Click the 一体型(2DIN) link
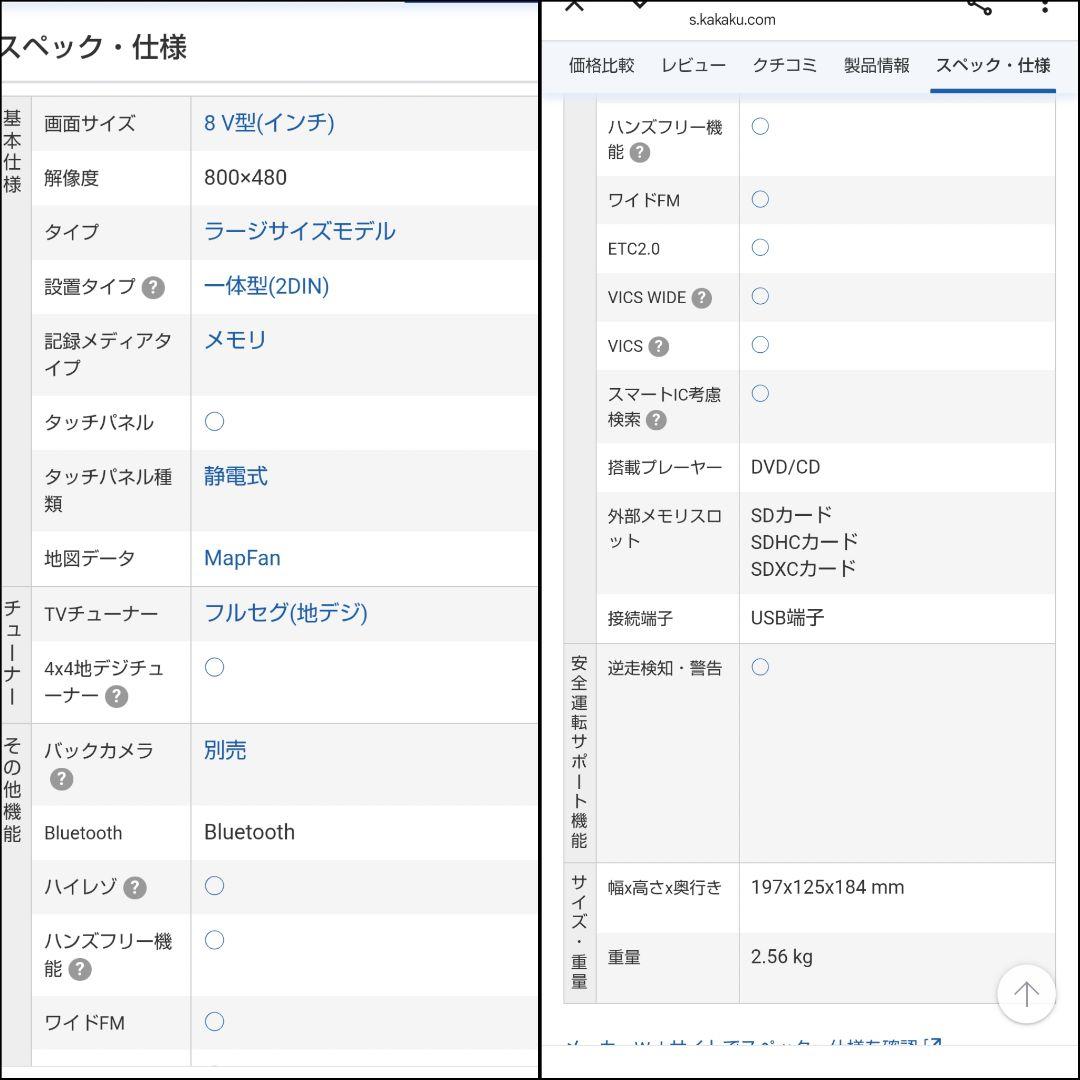 (x=266, y=286)
